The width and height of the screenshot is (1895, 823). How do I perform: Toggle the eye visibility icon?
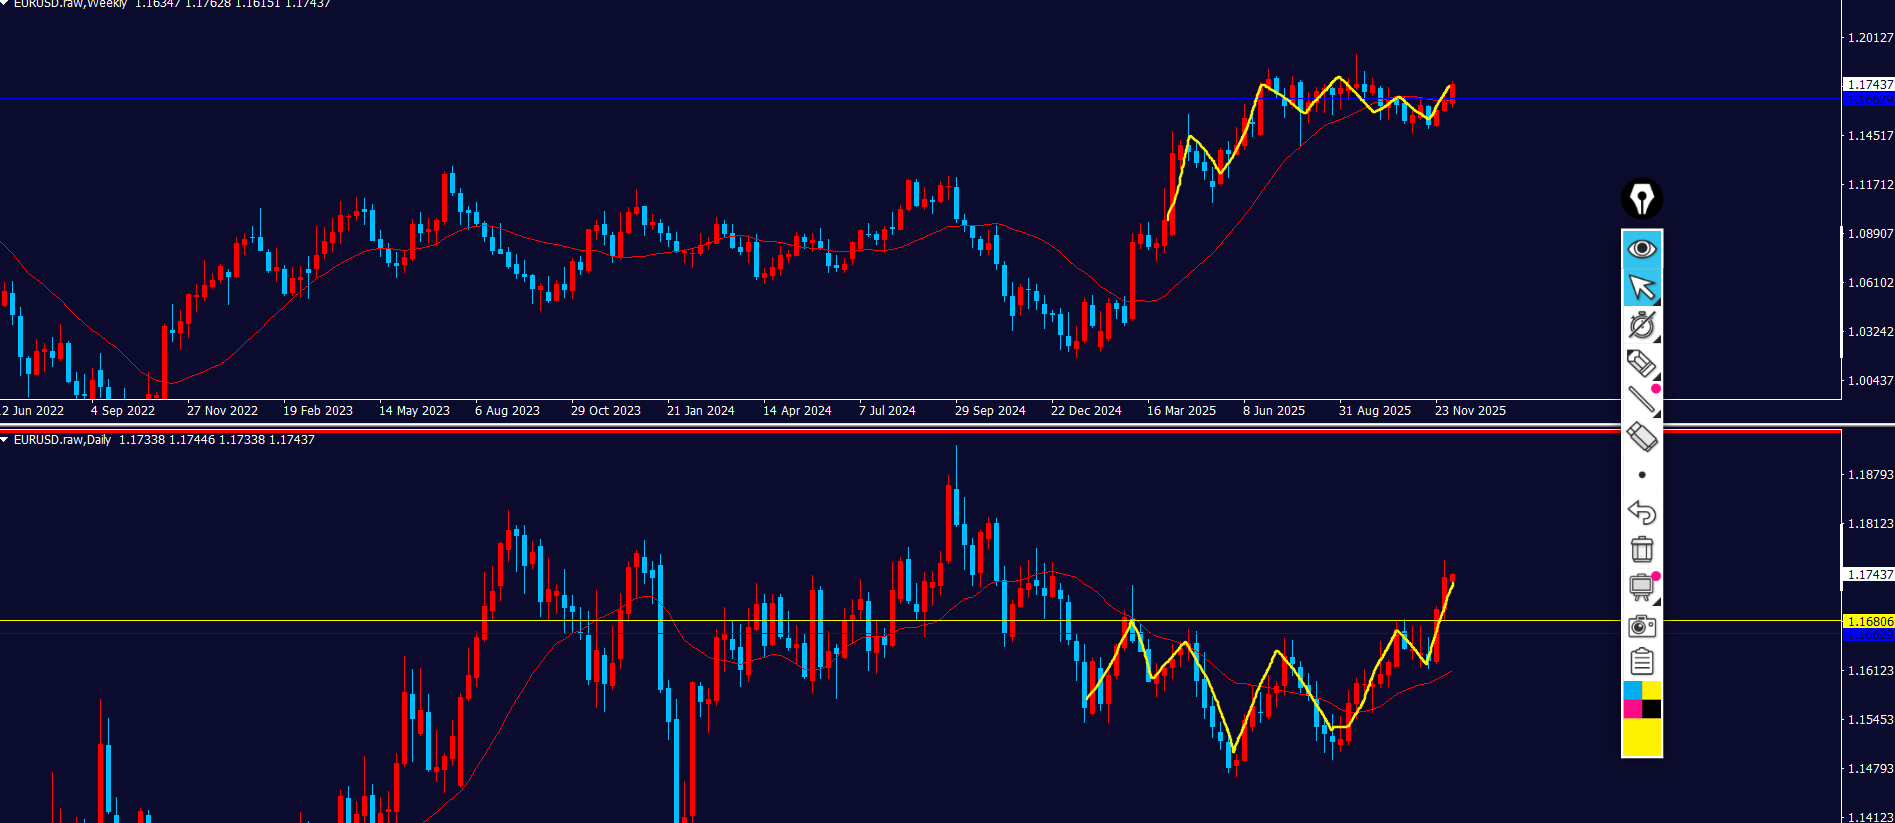pos(1641,248)
